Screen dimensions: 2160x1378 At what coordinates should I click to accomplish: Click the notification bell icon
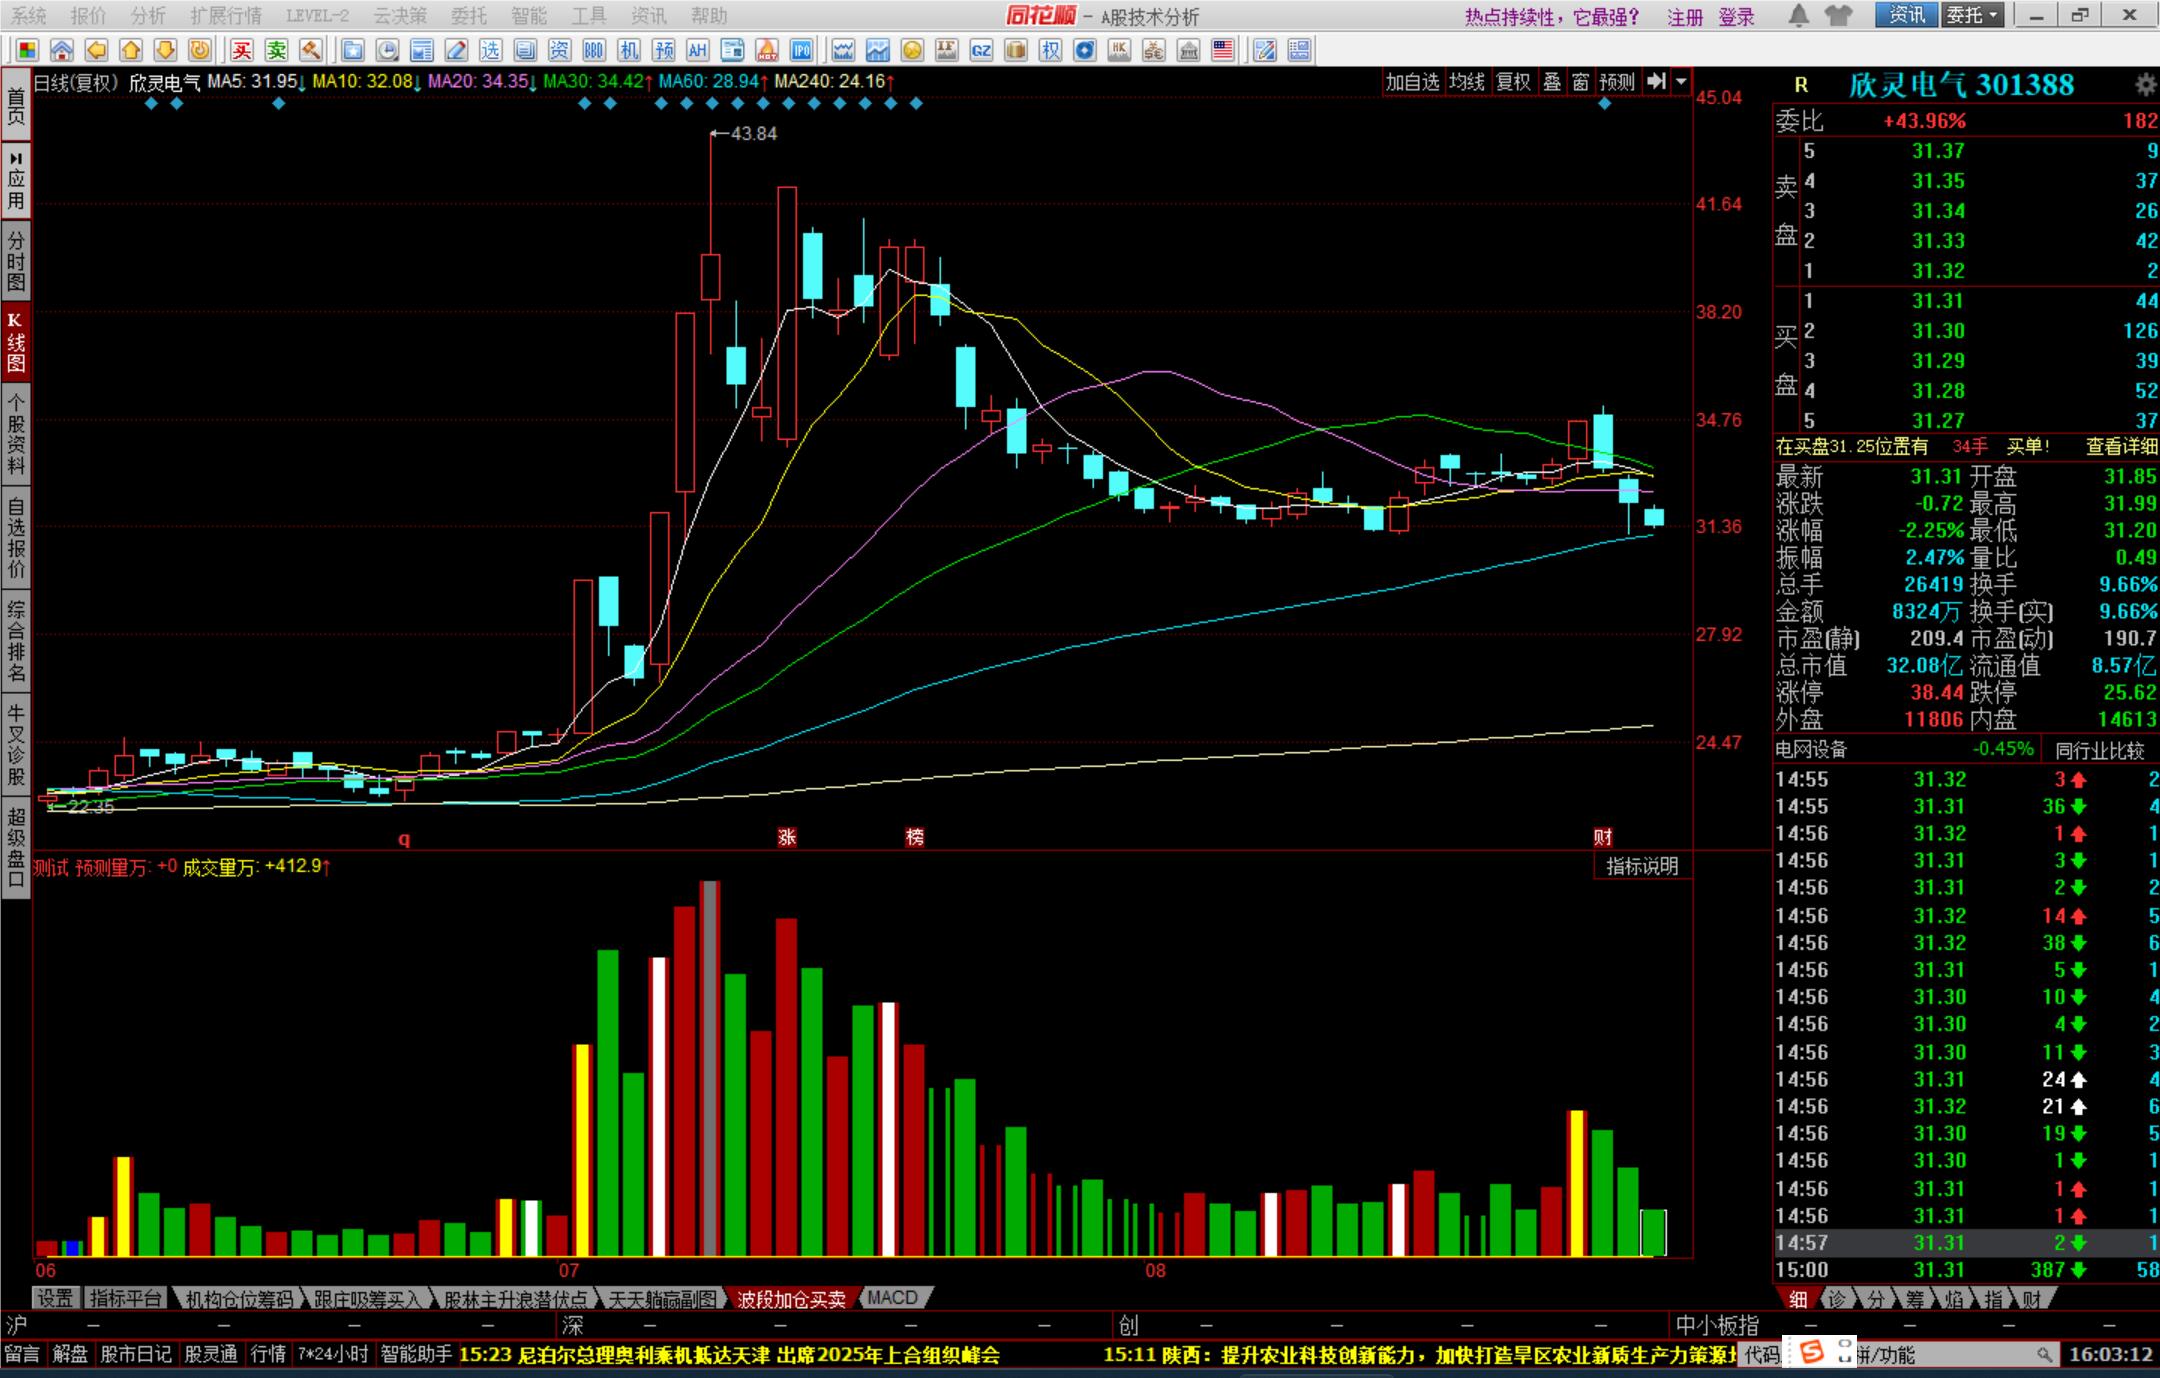(x=1798, y=15)
